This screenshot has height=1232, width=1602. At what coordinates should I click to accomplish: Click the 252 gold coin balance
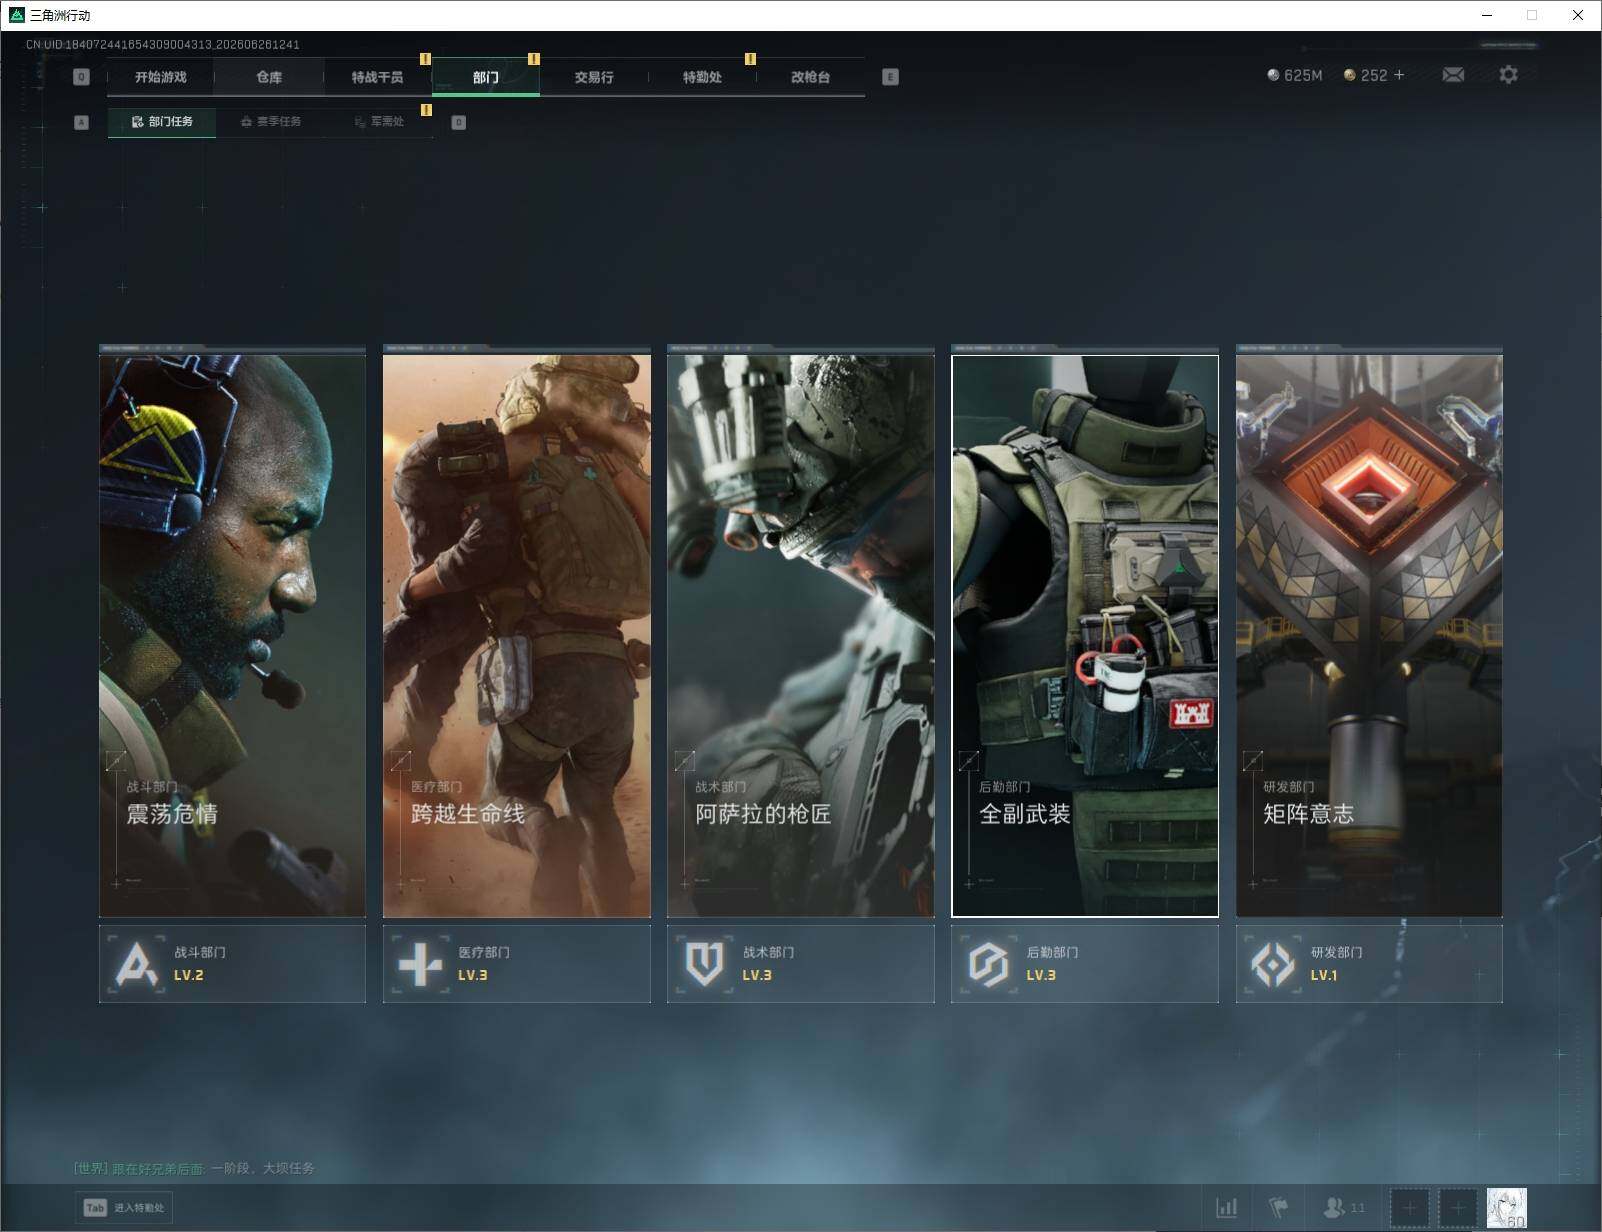click(x=1365, y=75)
